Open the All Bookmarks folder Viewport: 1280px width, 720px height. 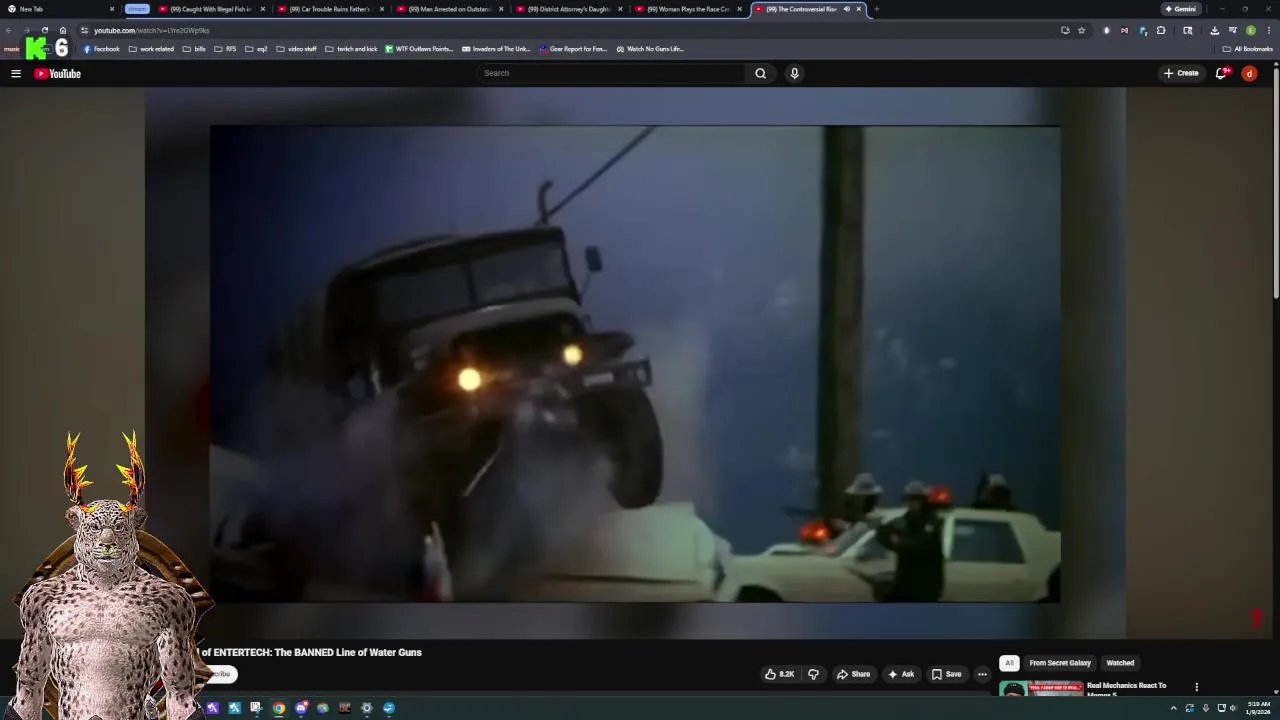(1248, 49)
